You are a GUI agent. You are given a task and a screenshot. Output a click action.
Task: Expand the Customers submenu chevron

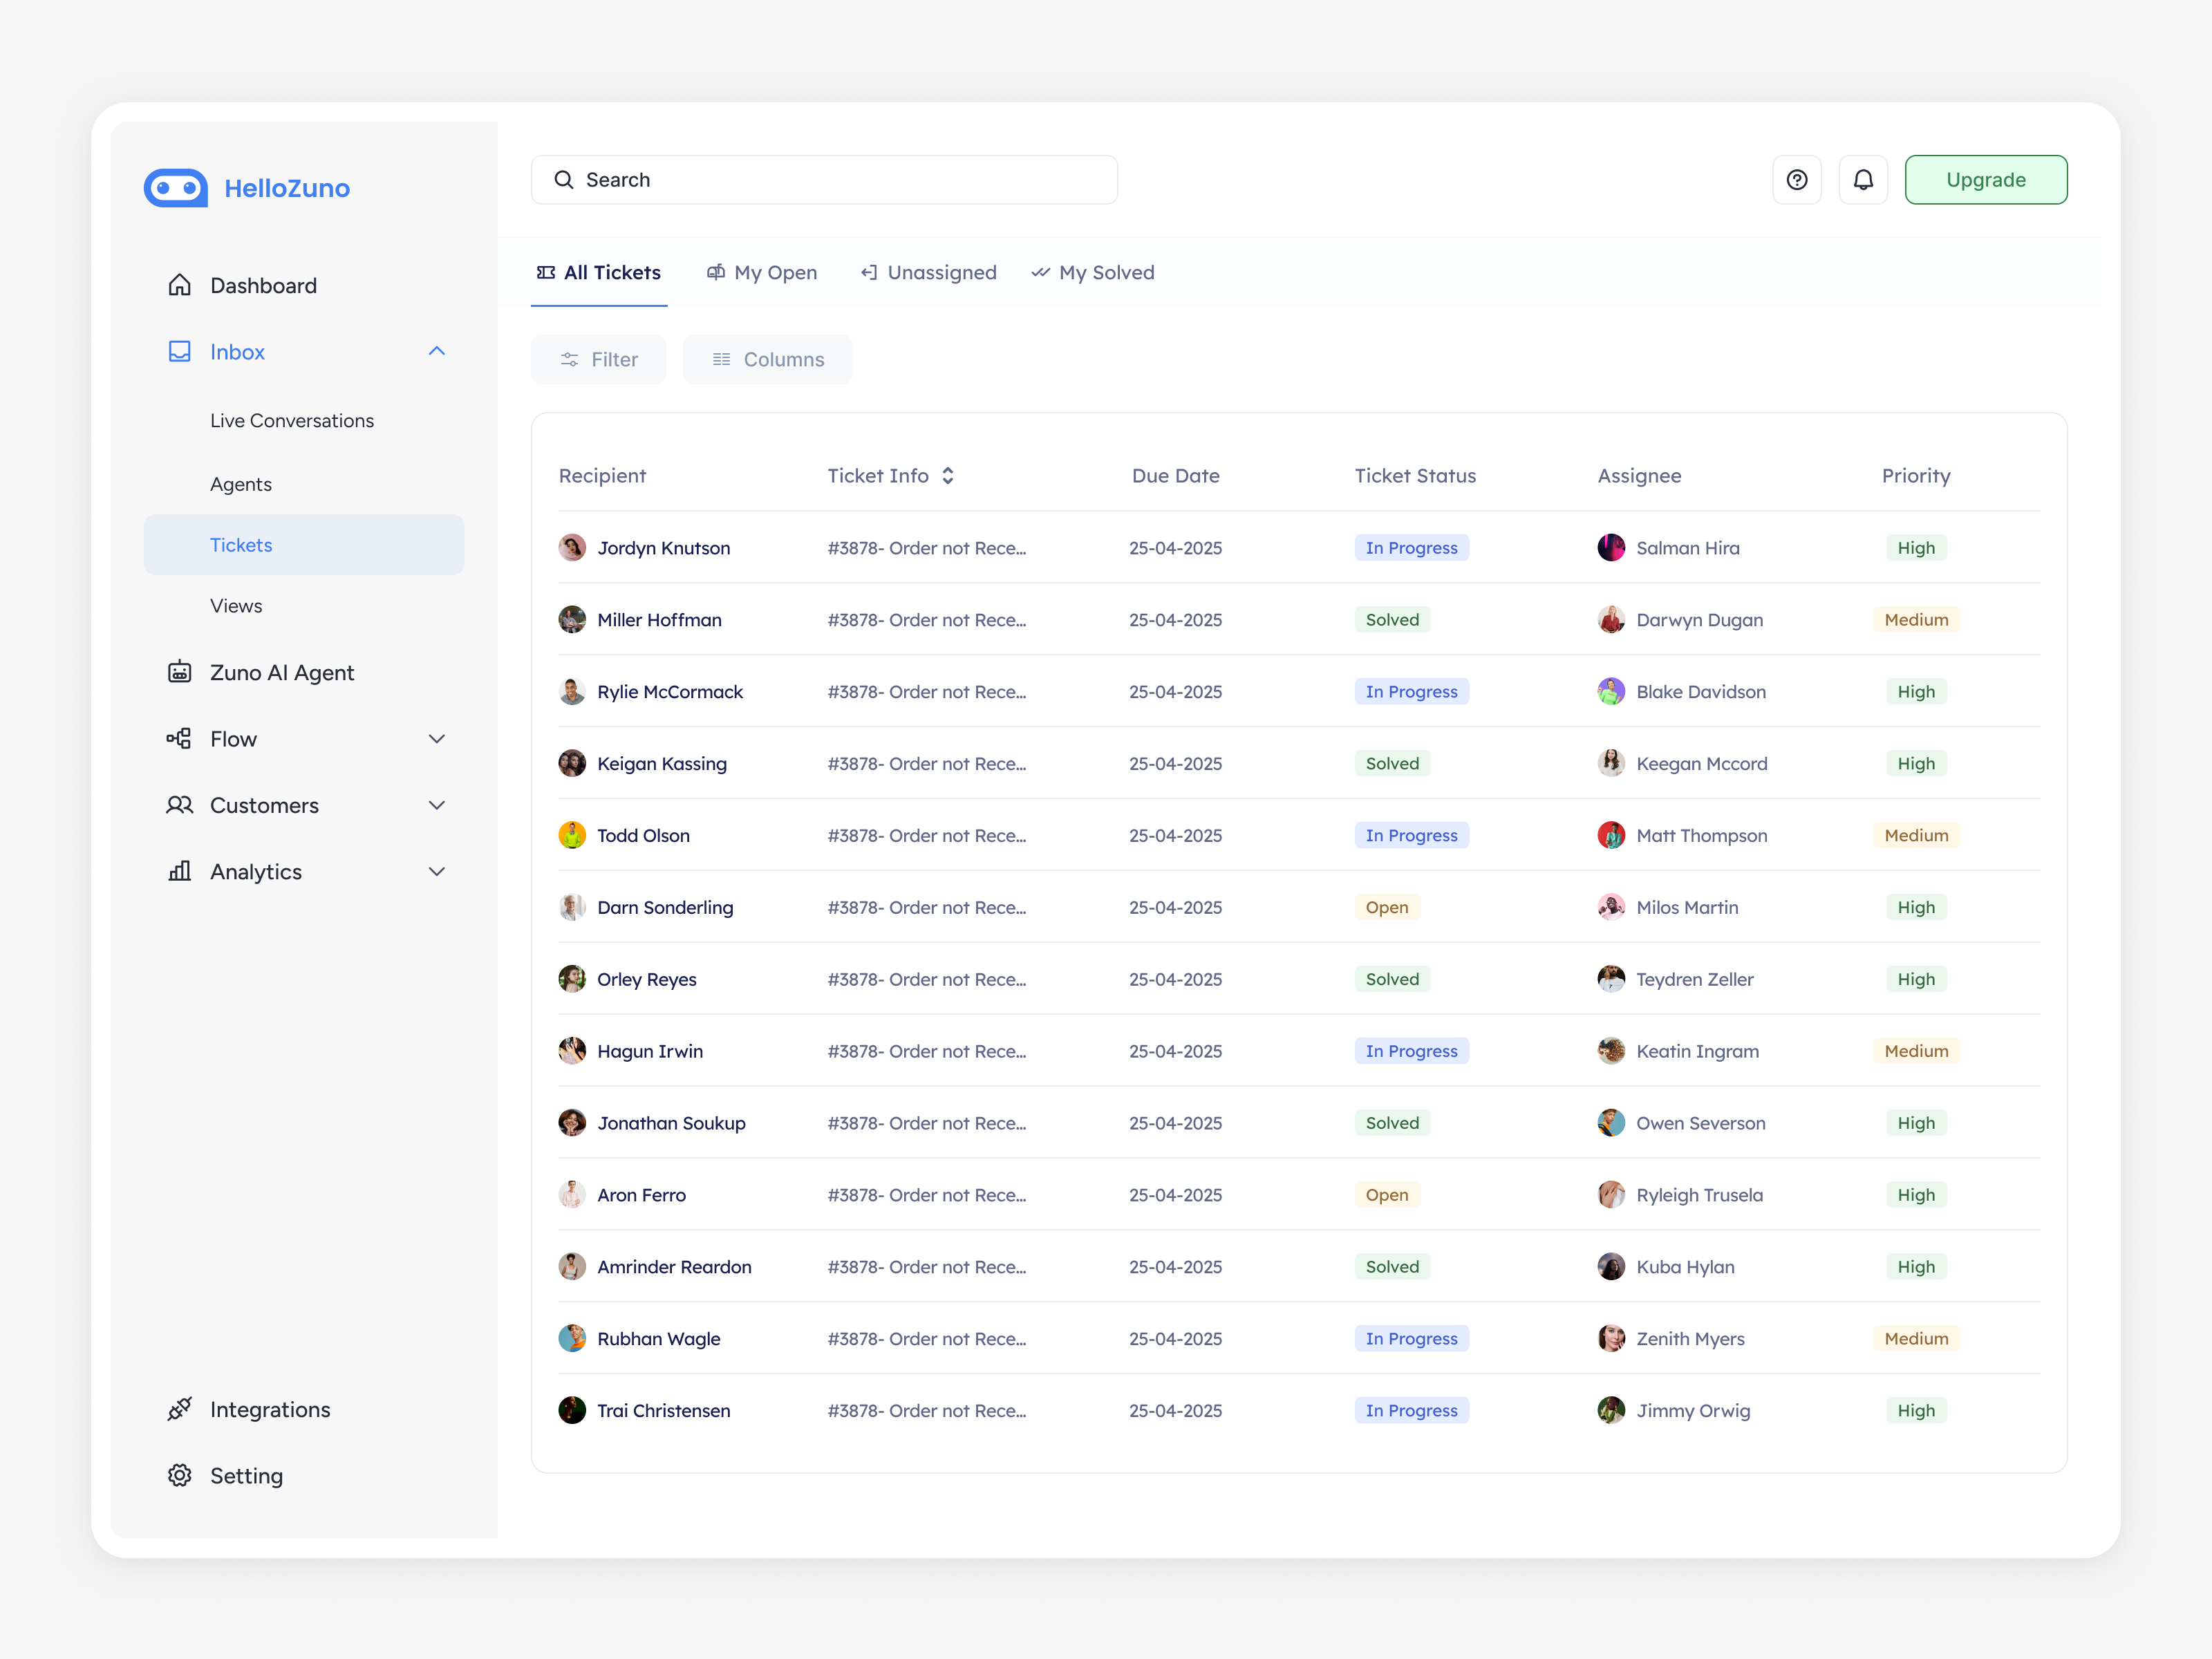click(x=437, y=805)
